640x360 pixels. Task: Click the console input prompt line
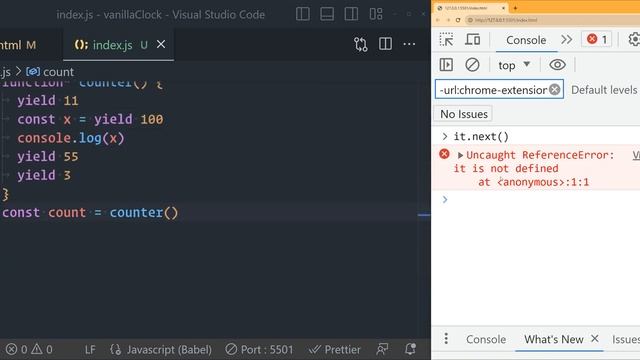tap(536, 200)
